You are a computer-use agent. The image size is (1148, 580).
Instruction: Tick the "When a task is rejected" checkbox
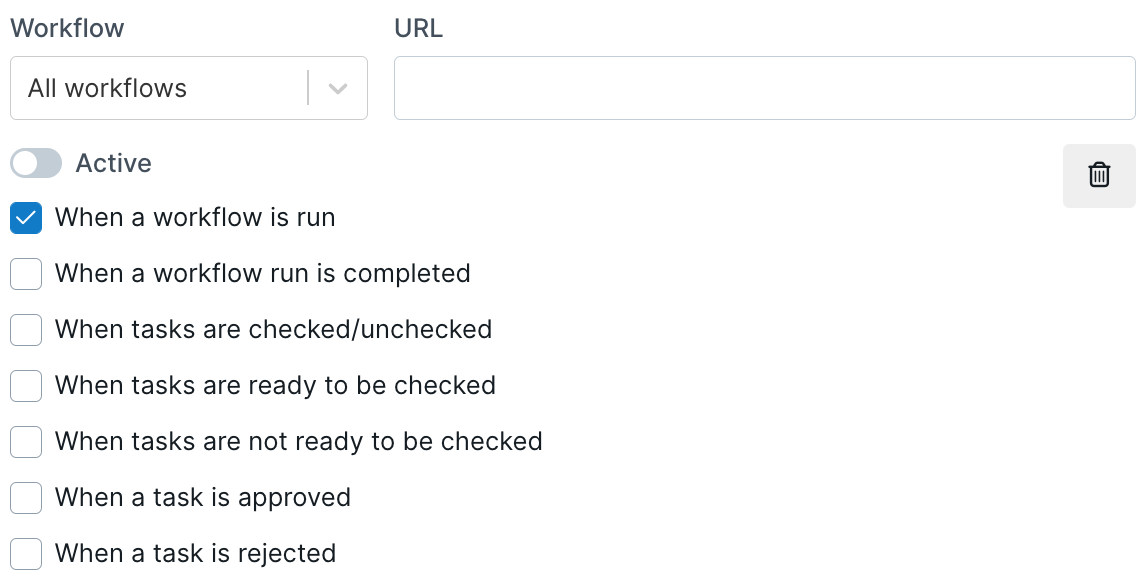click(26, 554)
